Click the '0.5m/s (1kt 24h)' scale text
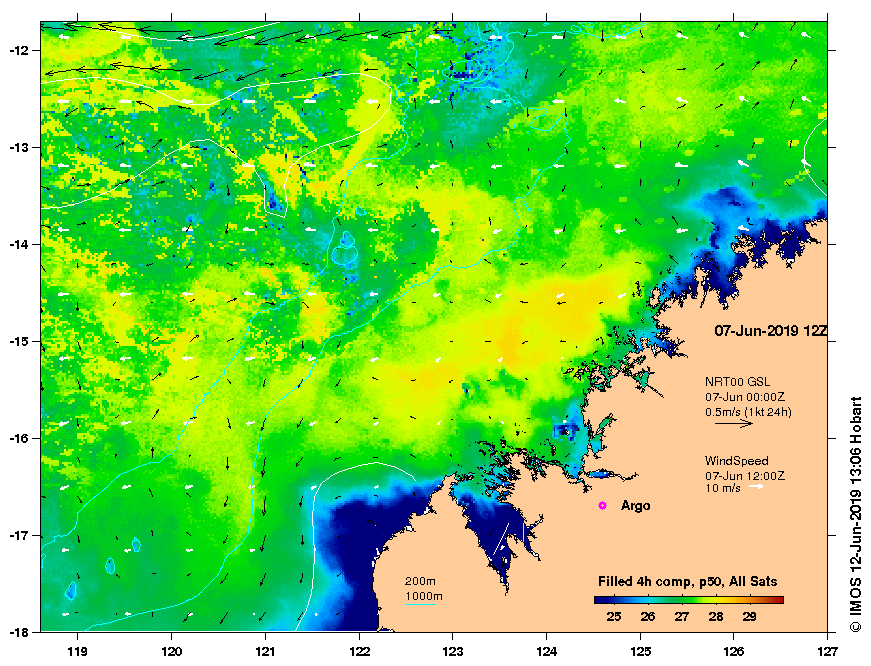Image resolution: width=871 pixels, height=666 pixels. [x=748, y=412]
